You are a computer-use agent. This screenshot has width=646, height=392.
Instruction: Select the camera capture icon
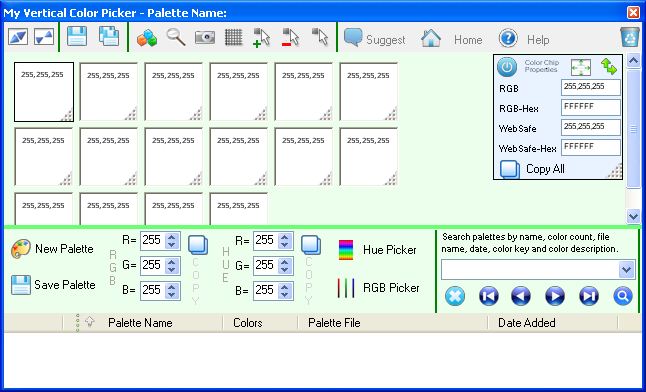(x=205, y=38)
